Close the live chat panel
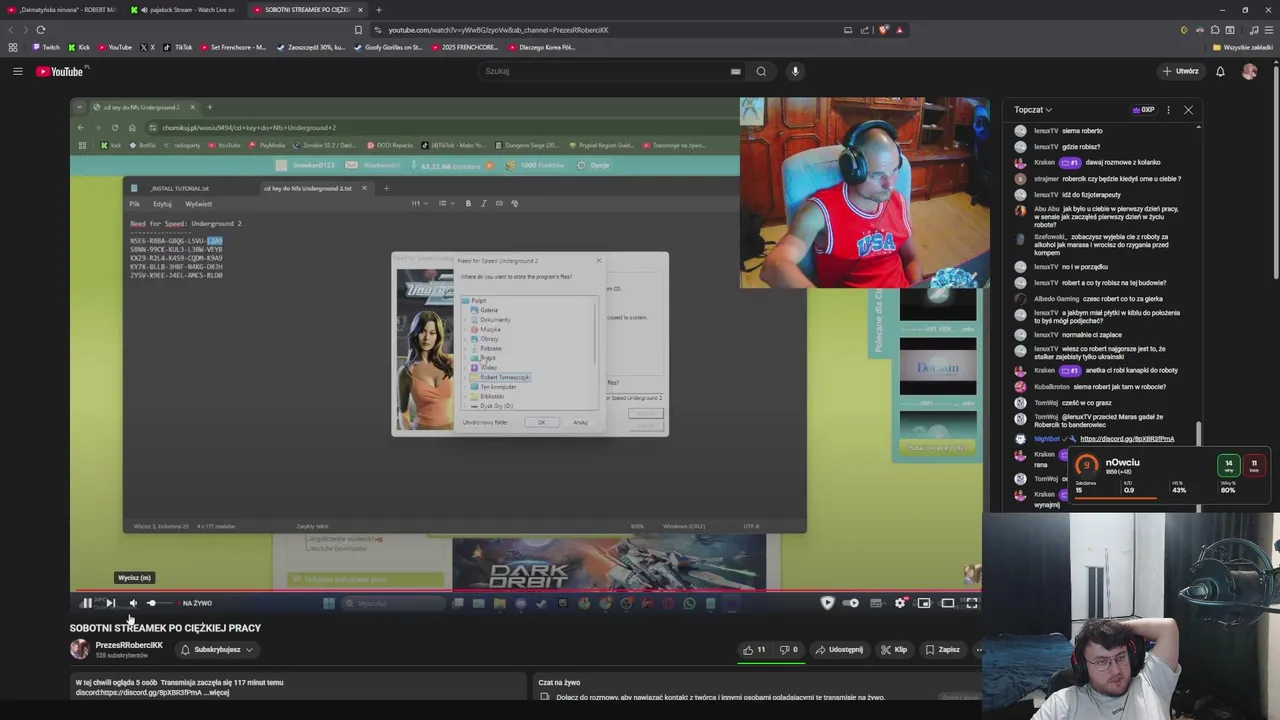 (x=1188, y=109)
